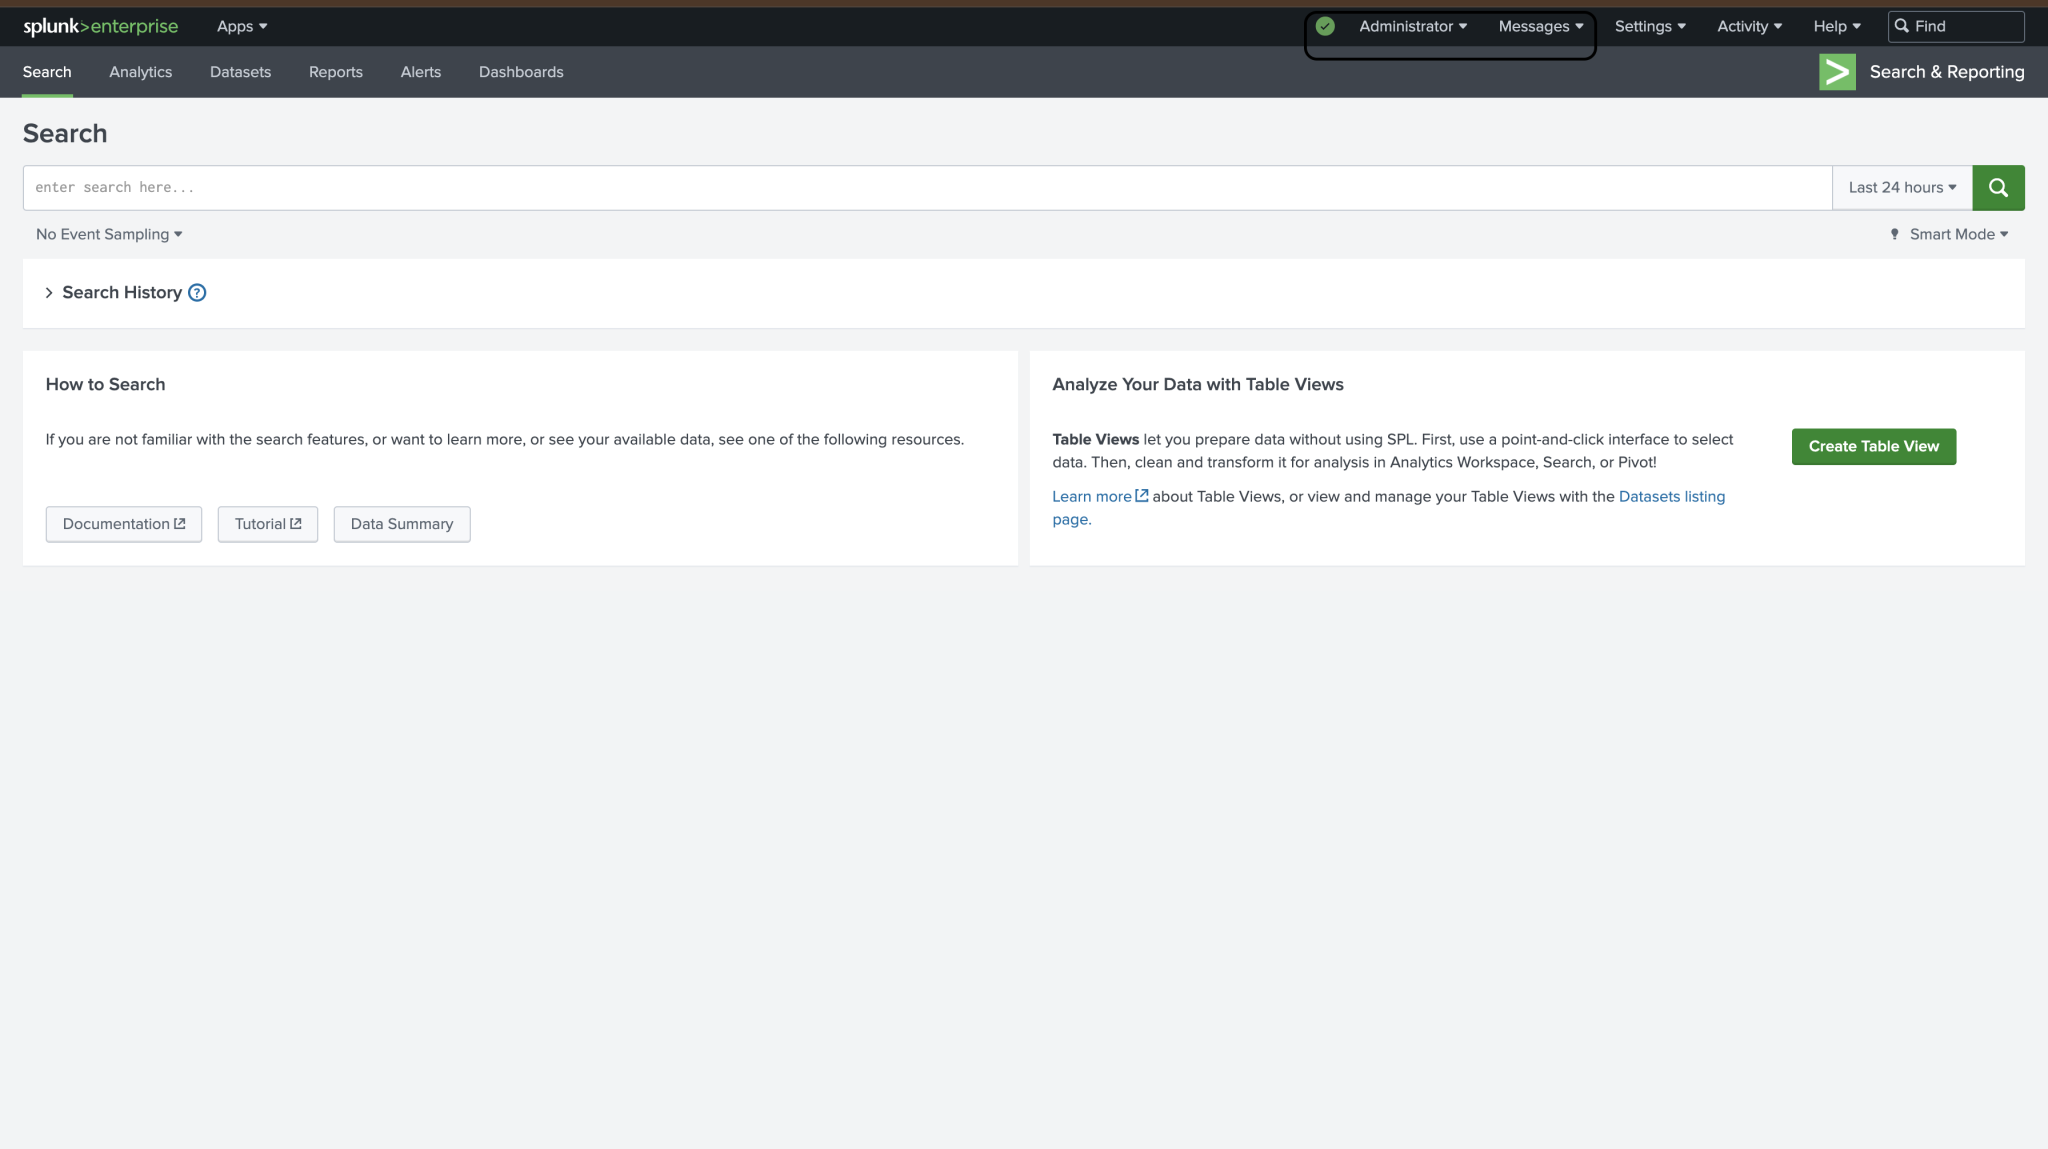Click the help icon next to Search History
This screenshot has height=1149, width=2048.
pos(197,292)
